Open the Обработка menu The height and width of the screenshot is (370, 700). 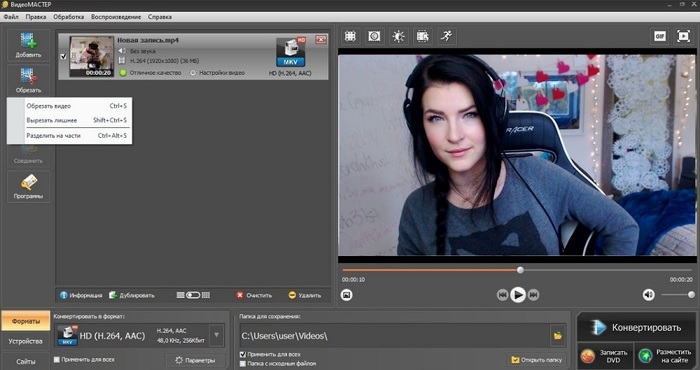click(68, 17)
